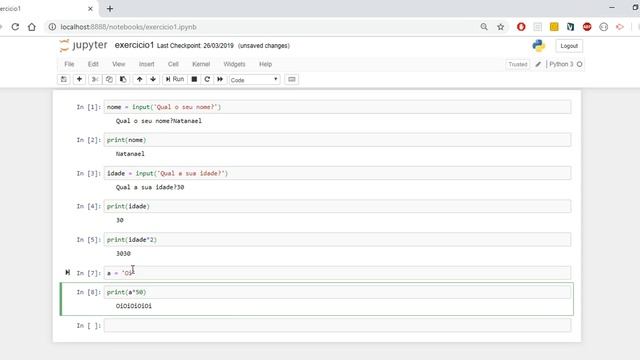The height and width of the screenshot is (360, 640).
Task: View site information icon
Action: click(x=52, y=27)
